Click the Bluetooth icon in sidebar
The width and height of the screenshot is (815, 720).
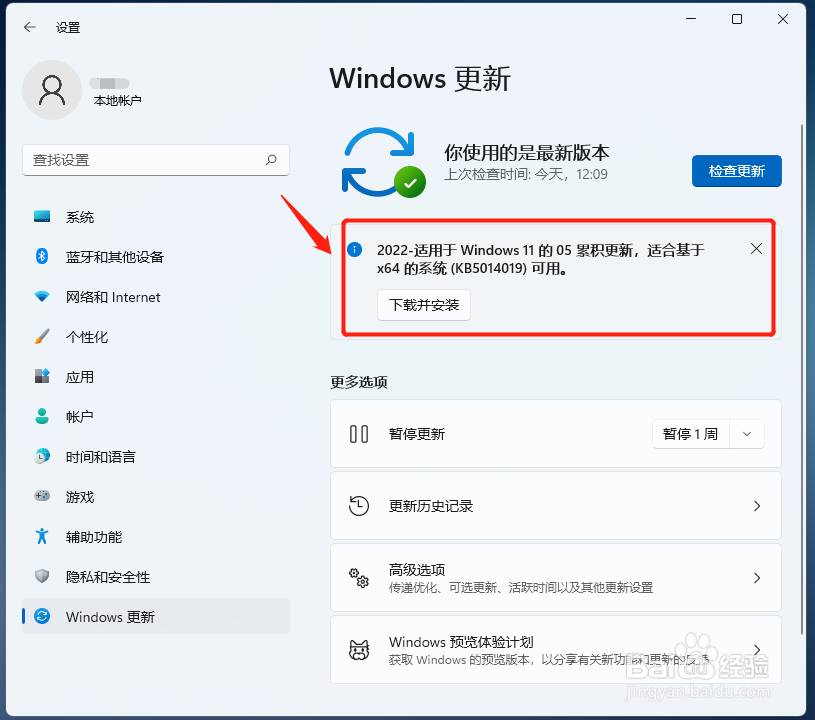pos(42,256)
